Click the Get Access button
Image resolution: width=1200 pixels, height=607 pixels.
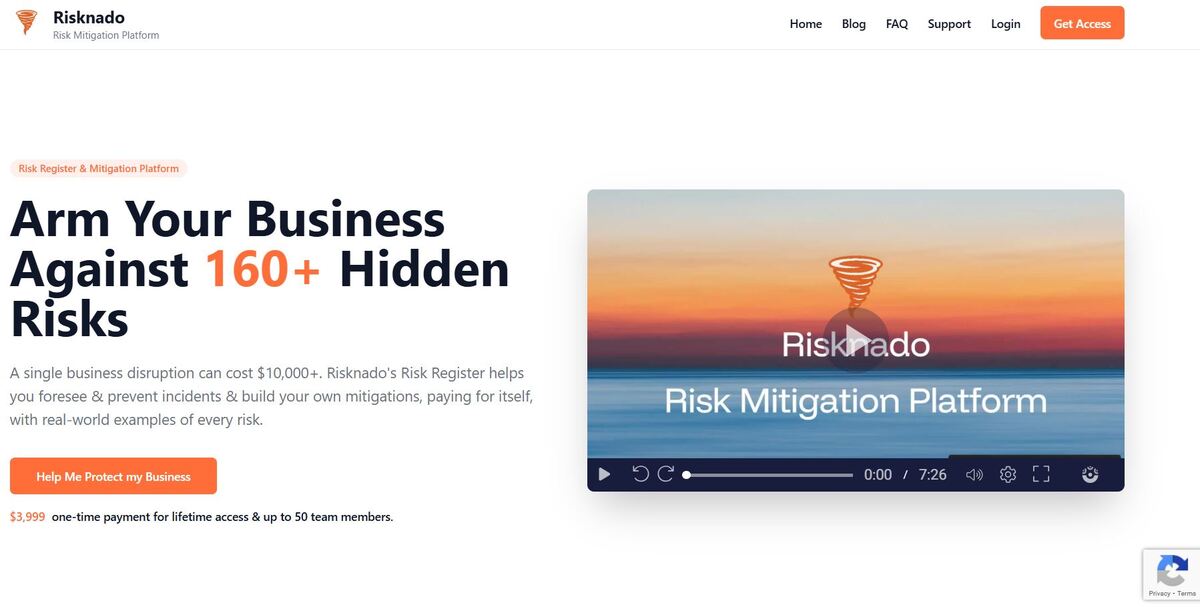click(x=1082, y=23)
